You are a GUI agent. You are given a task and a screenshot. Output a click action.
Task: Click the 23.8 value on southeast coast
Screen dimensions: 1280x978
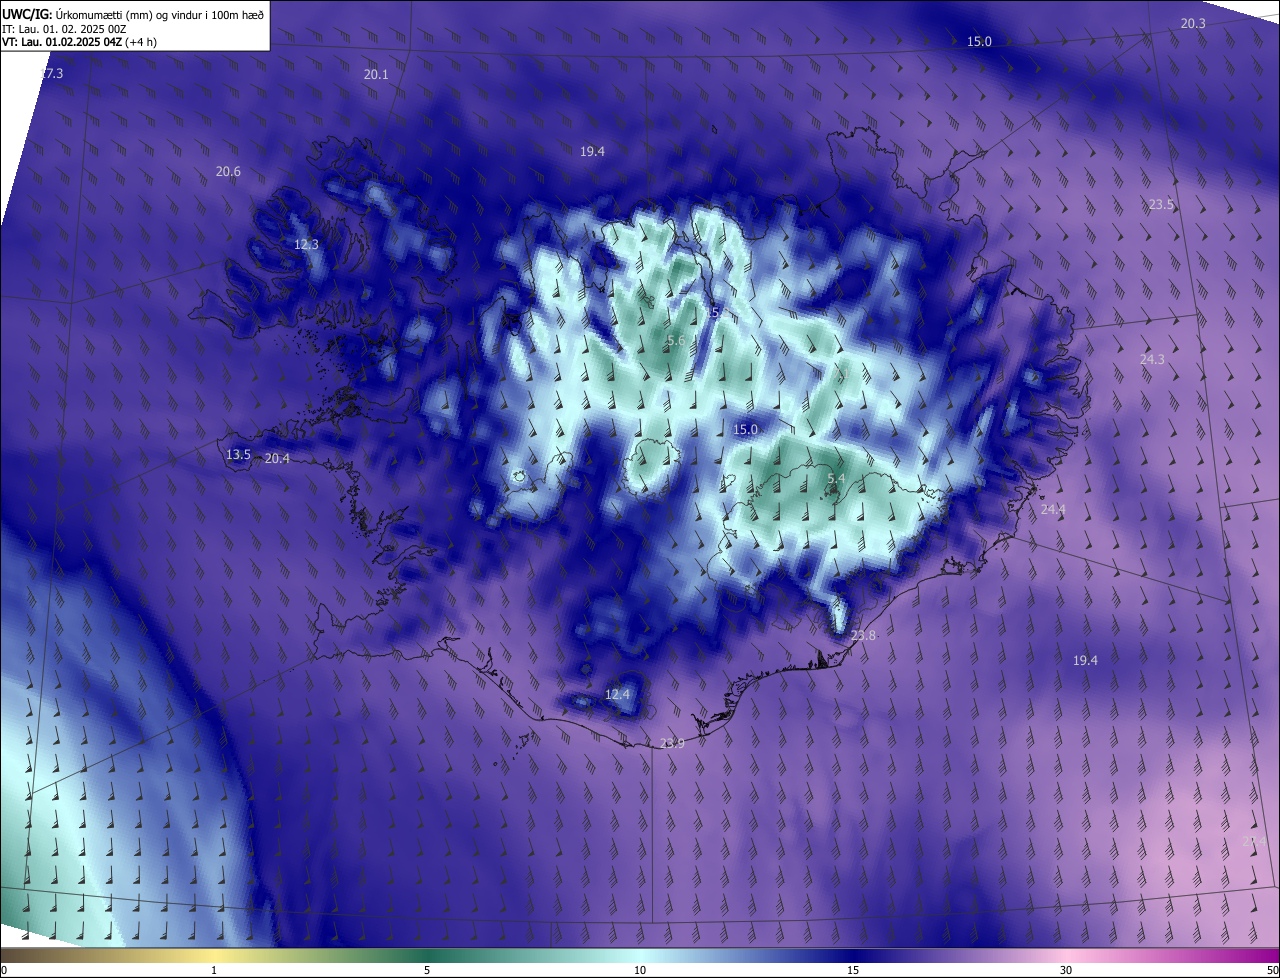coord(863,635)
